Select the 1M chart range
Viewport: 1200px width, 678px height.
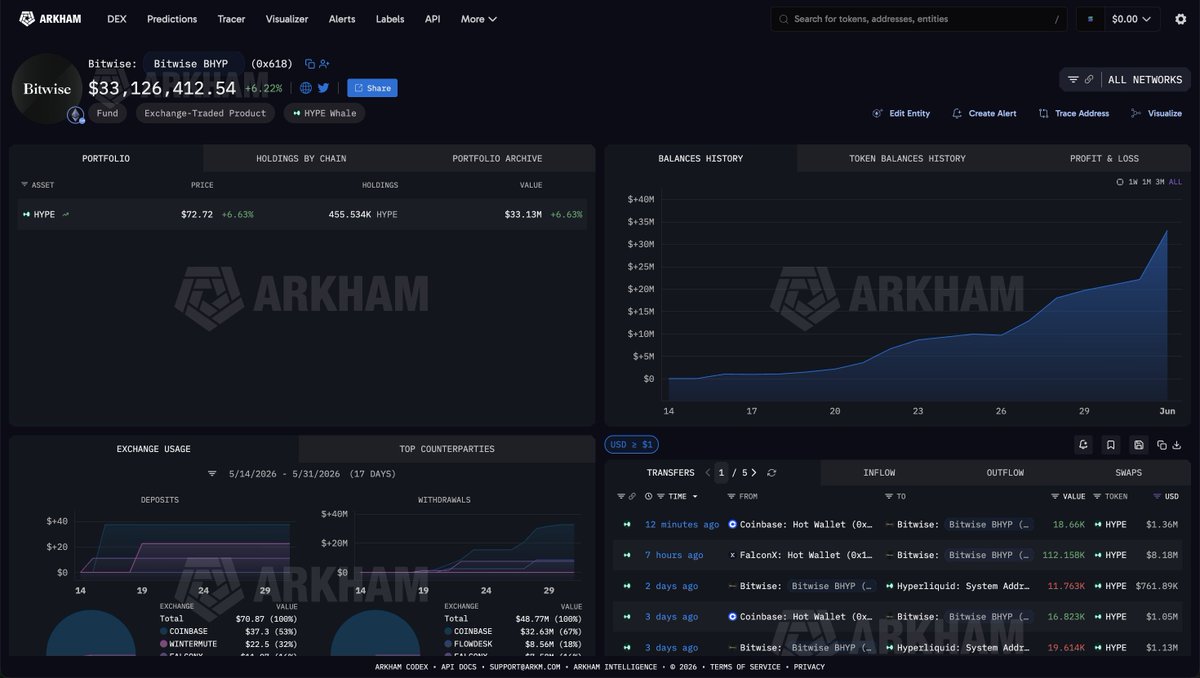pos(1146,182)
